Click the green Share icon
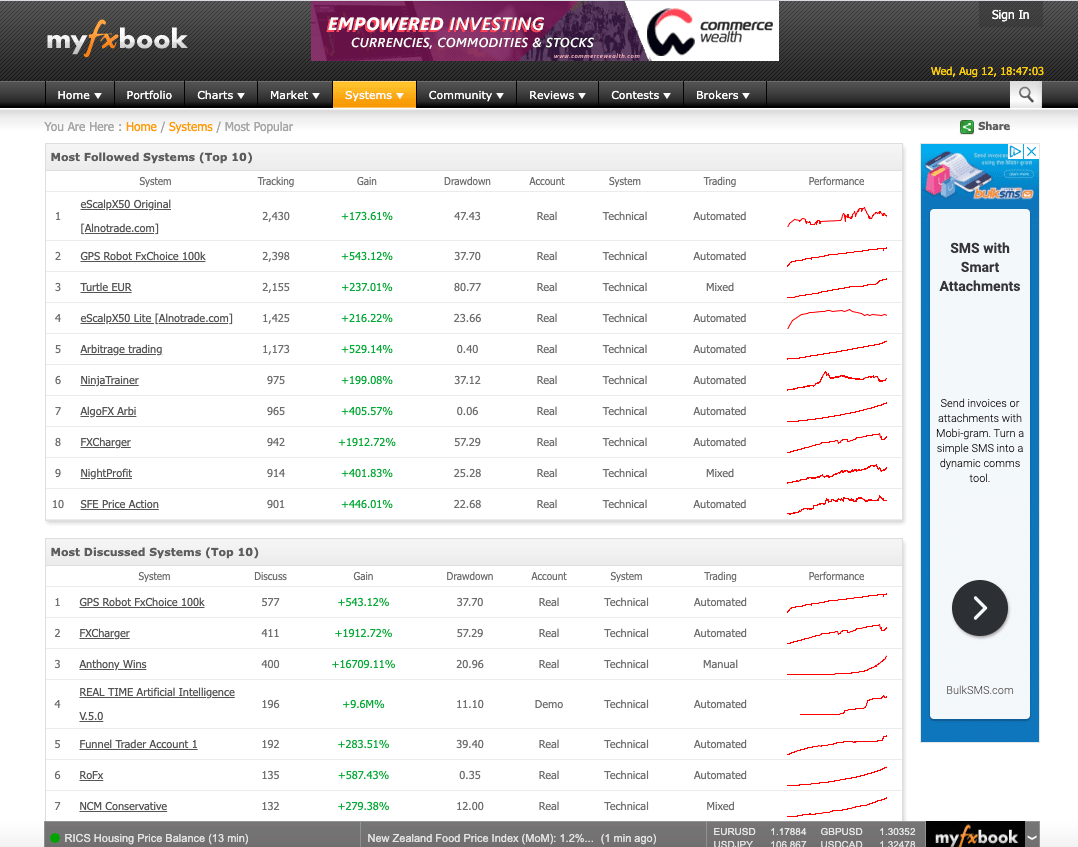 tap(967, 126)
